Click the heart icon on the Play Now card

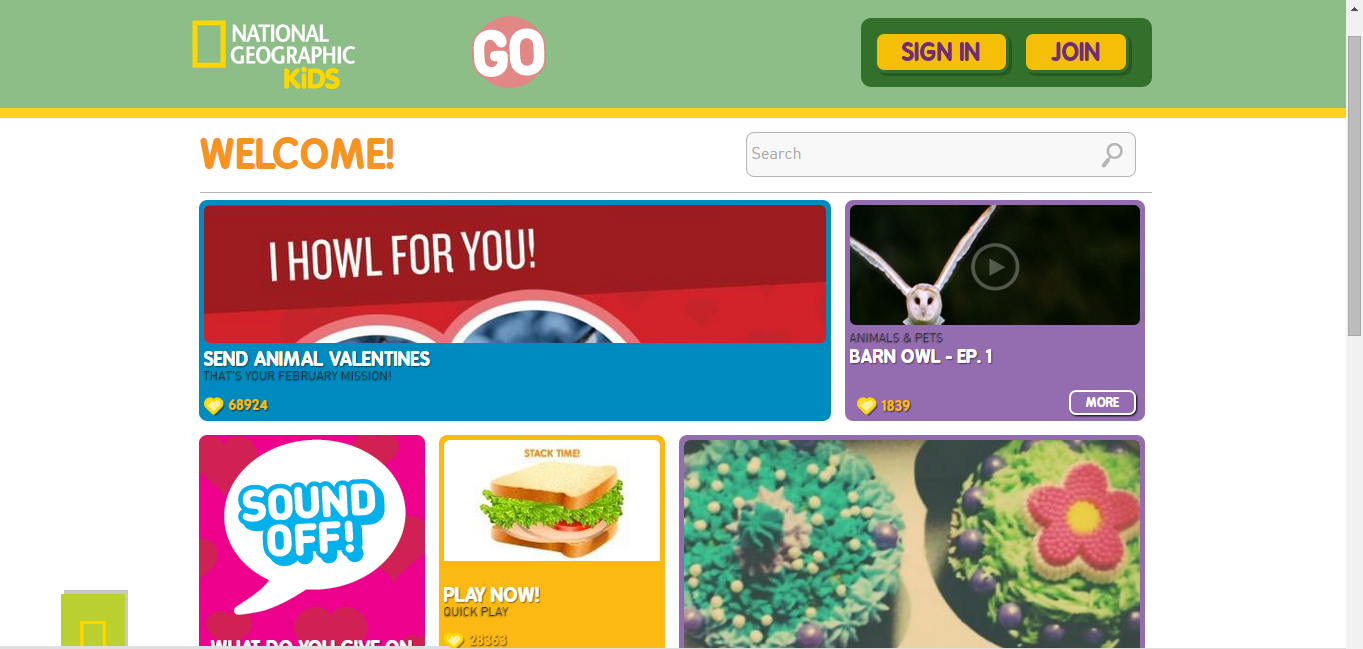coord(454,640)
